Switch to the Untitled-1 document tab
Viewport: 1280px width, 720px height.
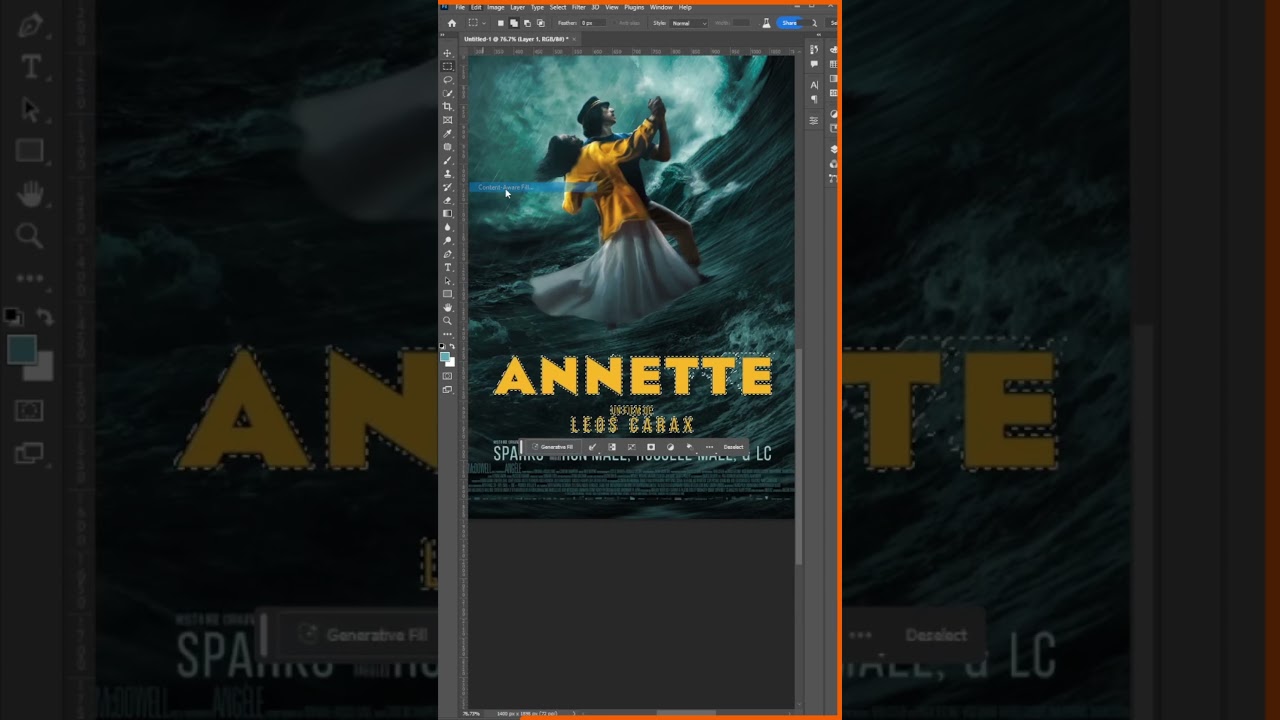tap(516, 39)
